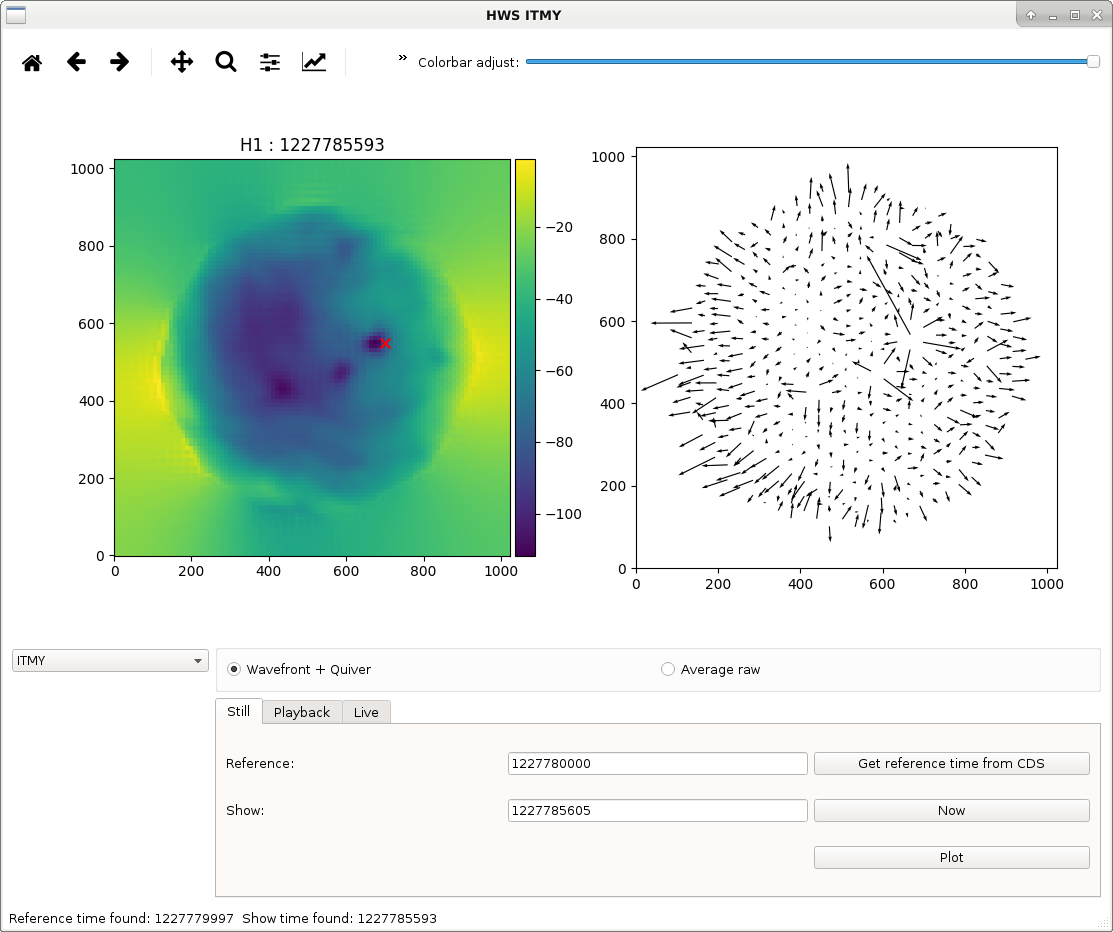Expand the toolbar overflow chevron
1113x932 pixels.
pos(402,58)
